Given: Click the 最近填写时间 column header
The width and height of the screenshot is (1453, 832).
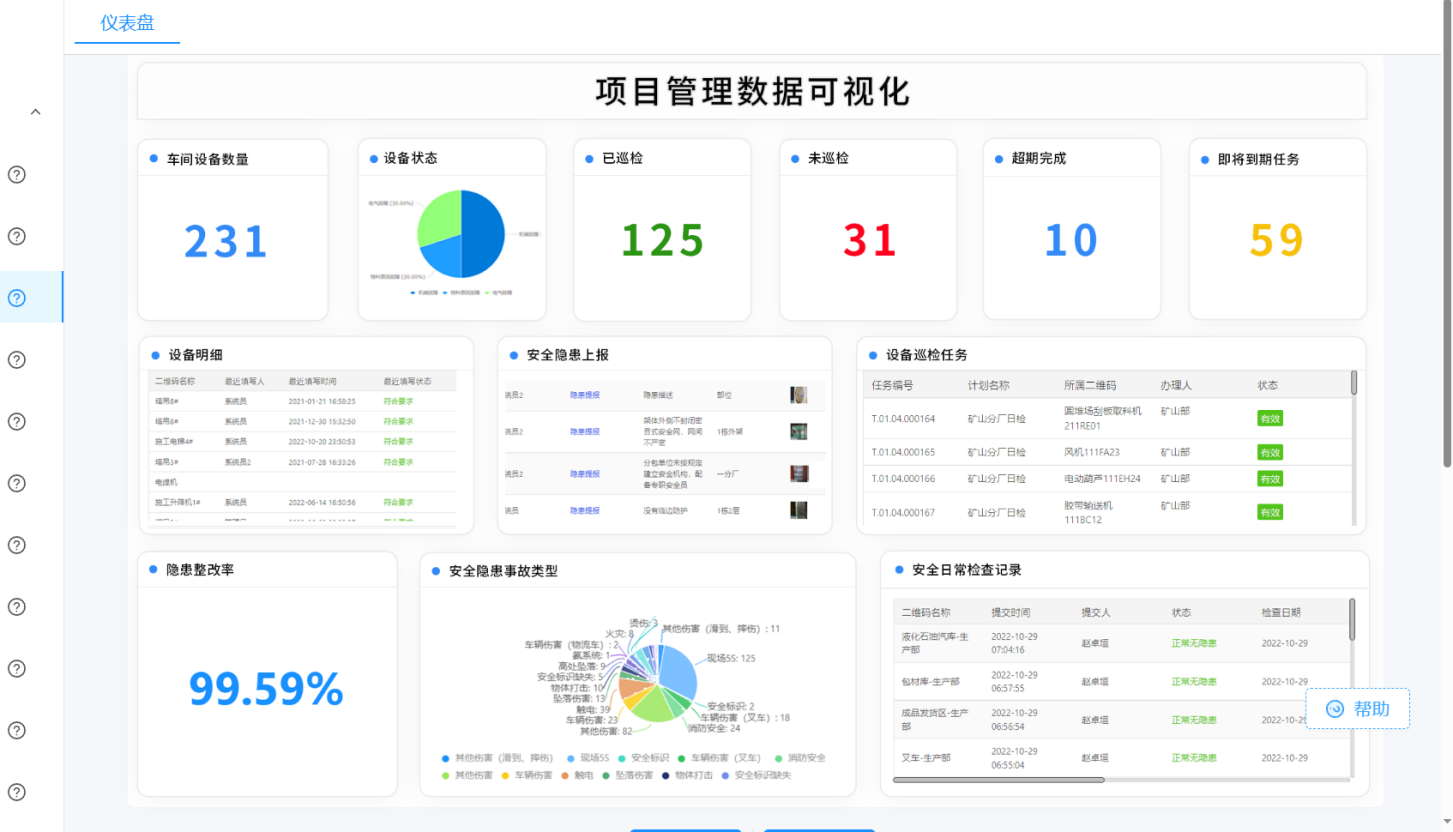Looking at the screenshot, I should click(x=312, y=381).
